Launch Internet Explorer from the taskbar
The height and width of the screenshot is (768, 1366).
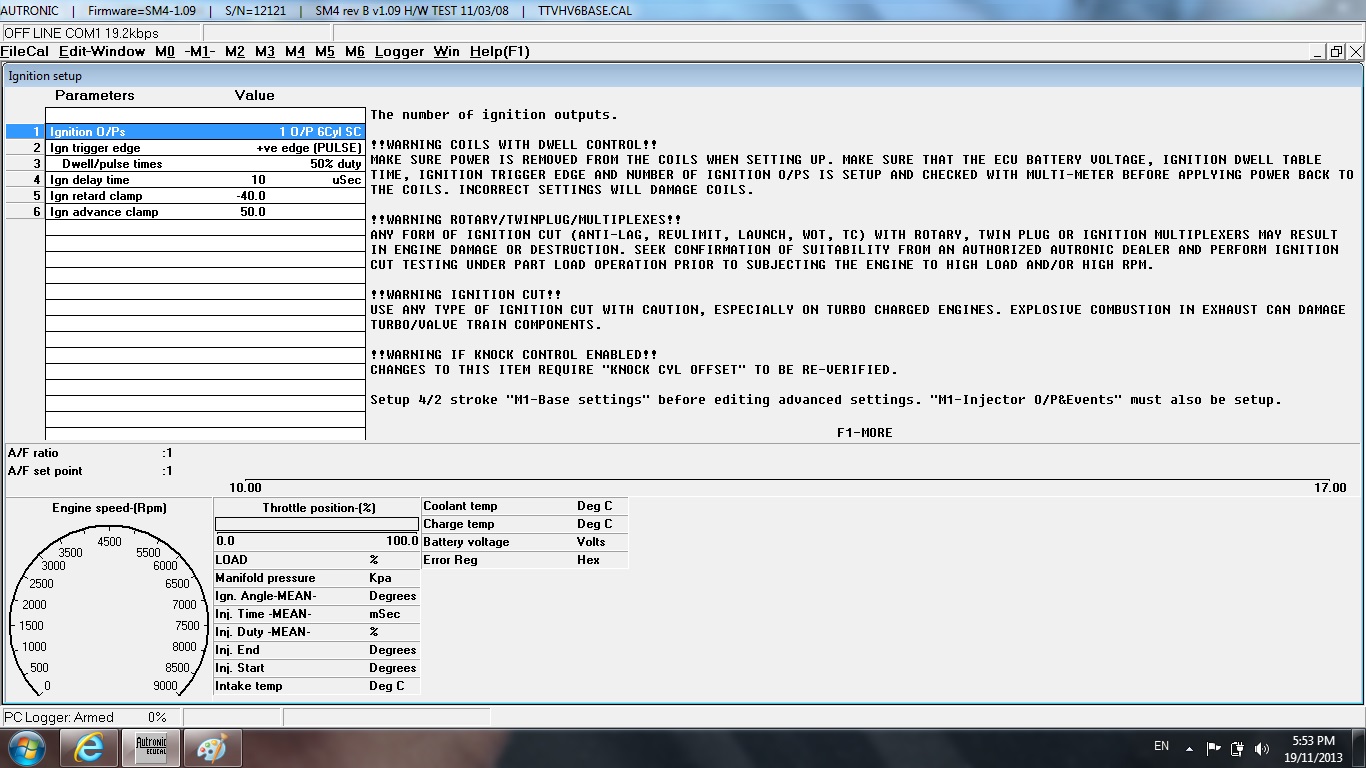tap(89, 748)
